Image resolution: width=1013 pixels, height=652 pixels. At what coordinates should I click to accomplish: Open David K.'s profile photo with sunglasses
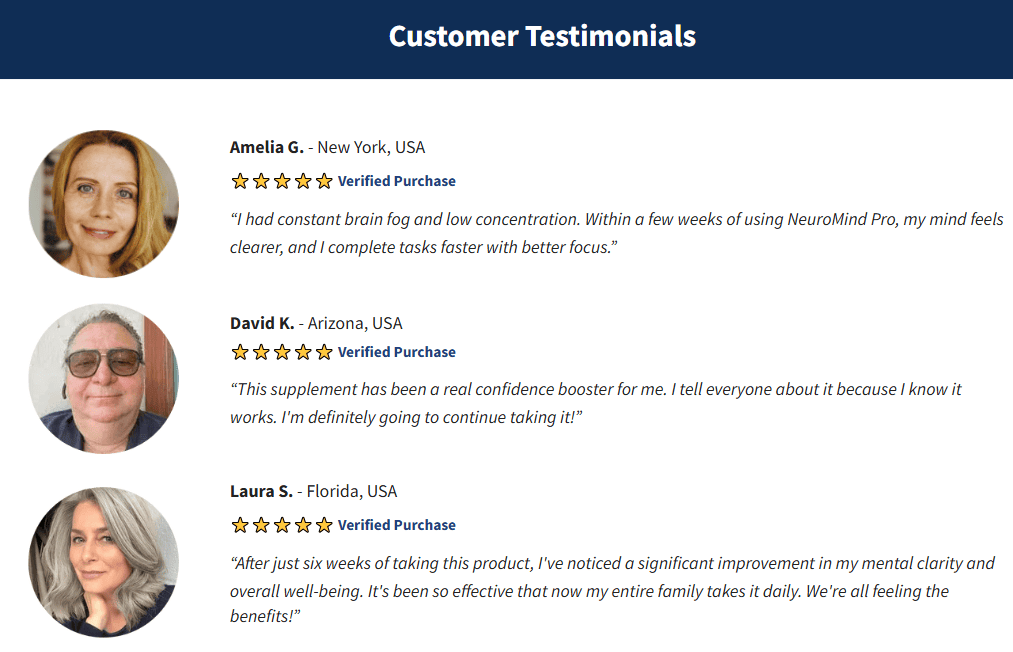103,379
